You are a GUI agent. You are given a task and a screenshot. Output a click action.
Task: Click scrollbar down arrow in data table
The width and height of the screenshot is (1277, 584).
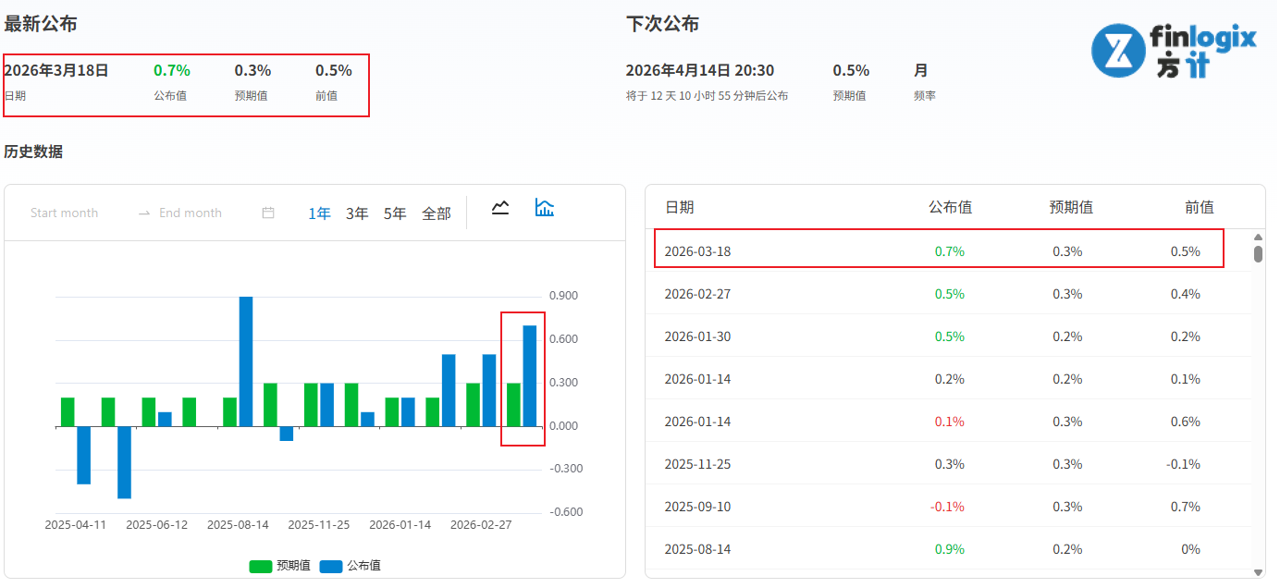click(x=1258, y=571)
